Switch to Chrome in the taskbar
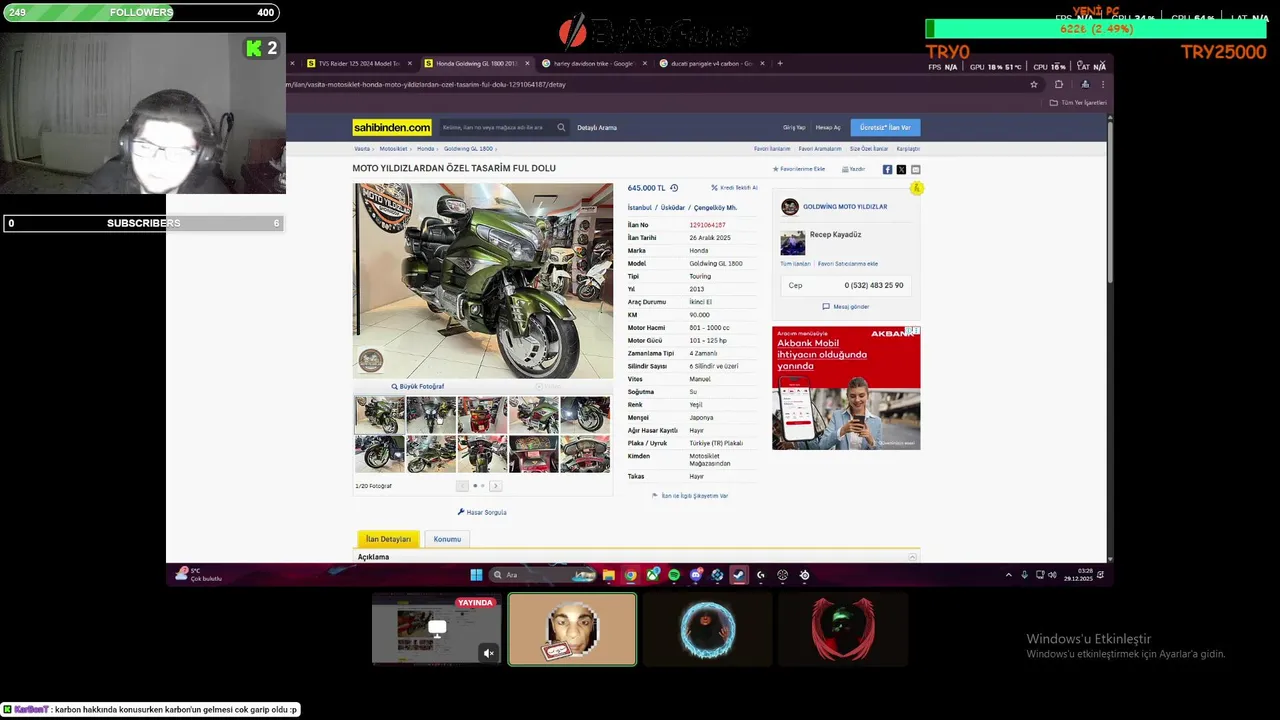This screenshot has height=720, width=1280. tap(630, 575)
